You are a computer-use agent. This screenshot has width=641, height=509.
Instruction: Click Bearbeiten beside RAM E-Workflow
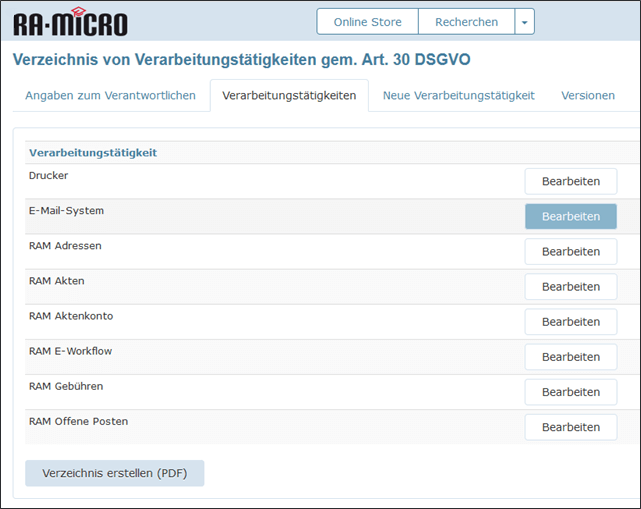point(570,356)
